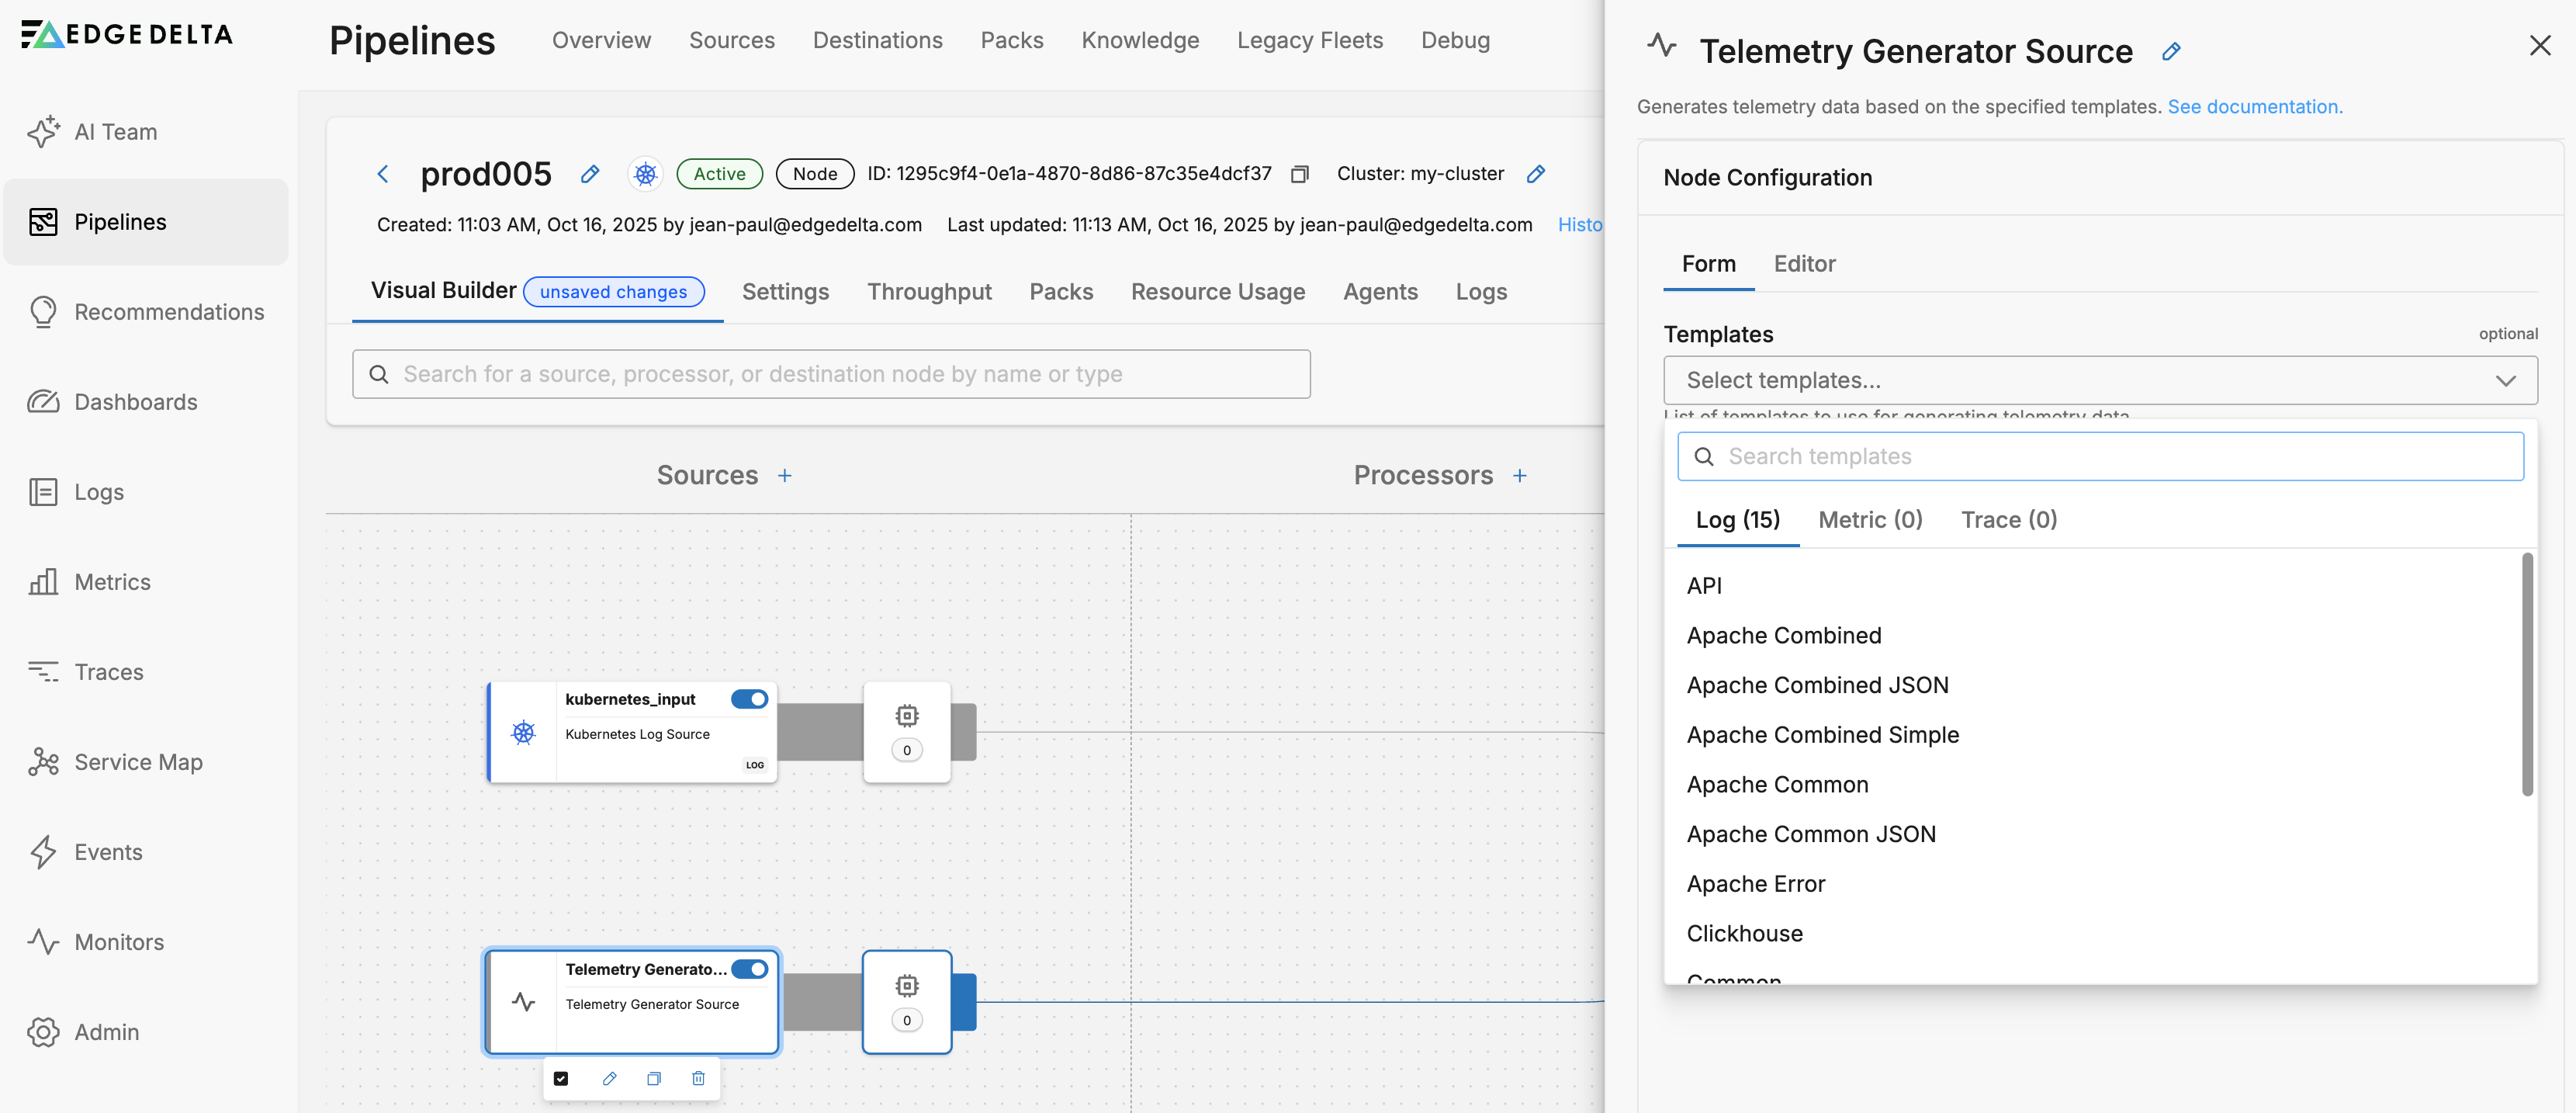Copy the pipeline ID with copy icon
2576x1113 pixels.
[x=1299, y=174]
